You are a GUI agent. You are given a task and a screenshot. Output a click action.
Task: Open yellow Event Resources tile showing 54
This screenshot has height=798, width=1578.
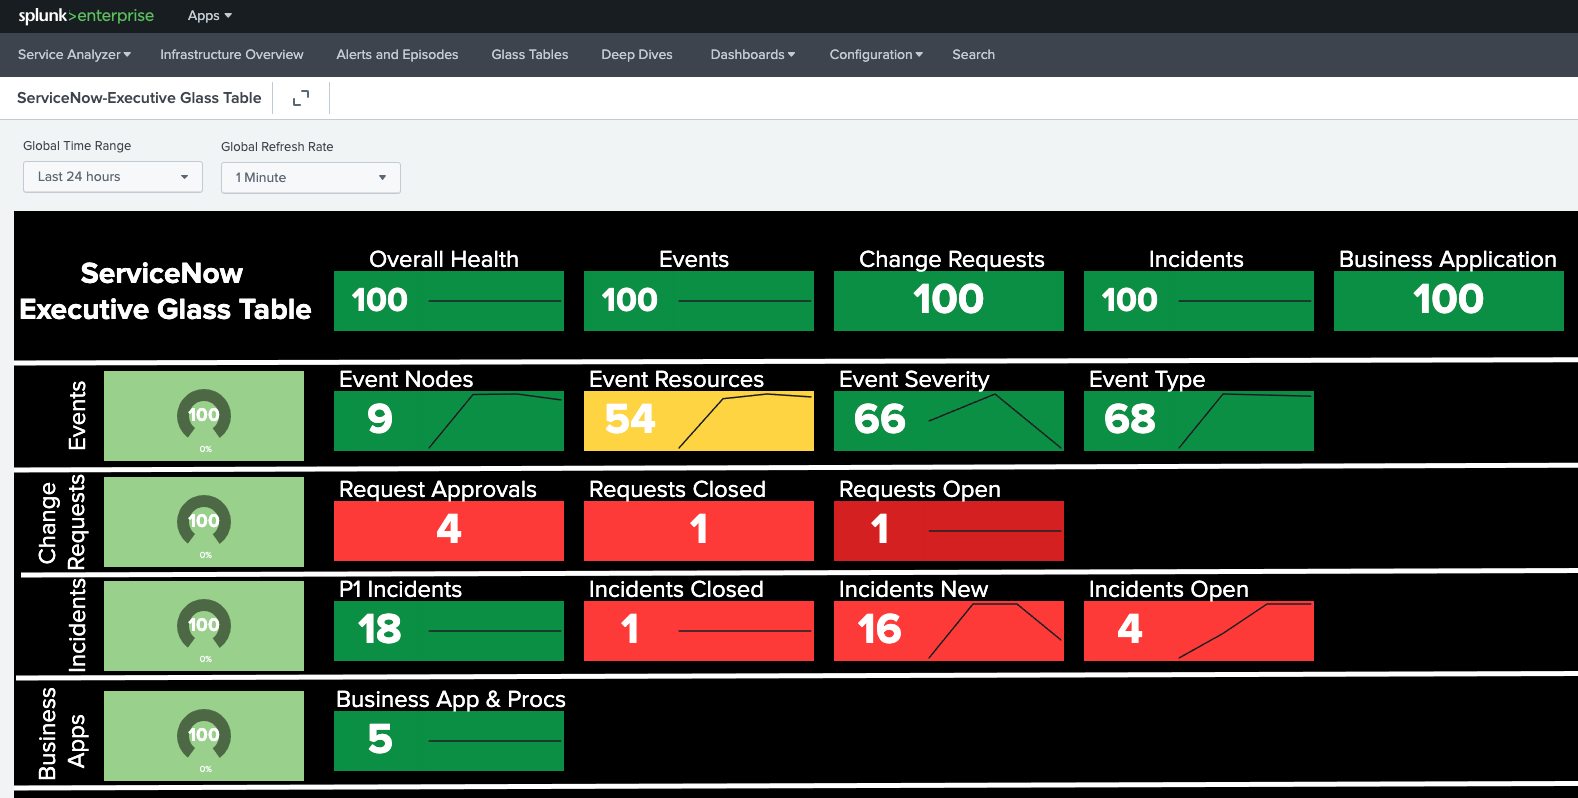tap(699, 421)
